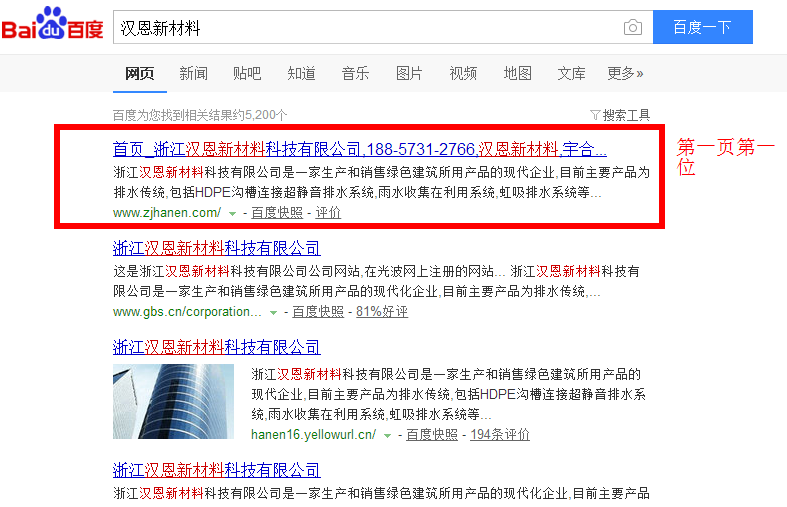Click the 194条评价 reviews link

pyautogui.click(x=500, y=435)
